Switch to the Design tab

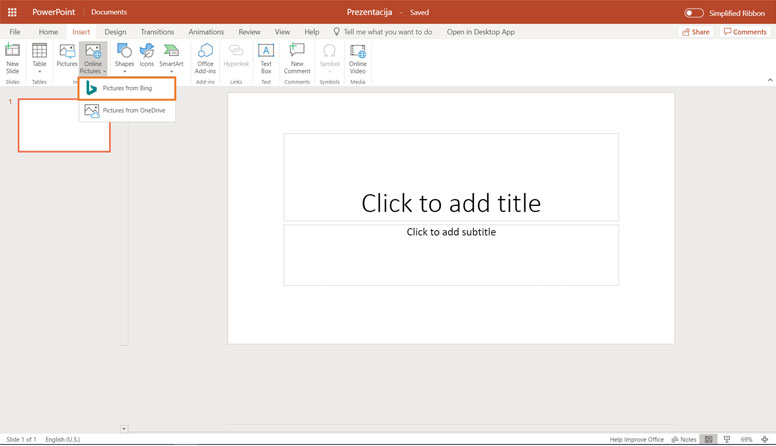115,32
